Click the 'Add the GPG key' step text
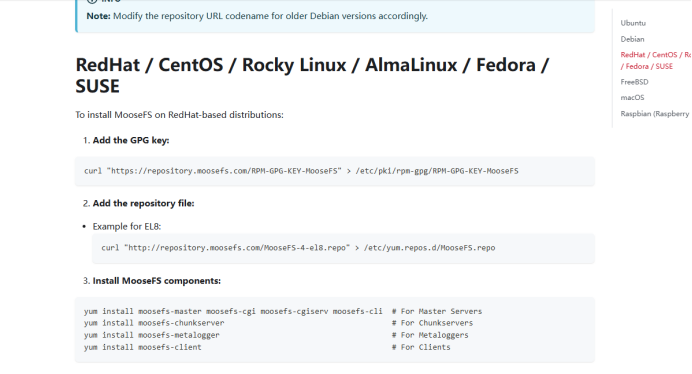The height and width of the screenshot is (374, 692). click(131, 140)
